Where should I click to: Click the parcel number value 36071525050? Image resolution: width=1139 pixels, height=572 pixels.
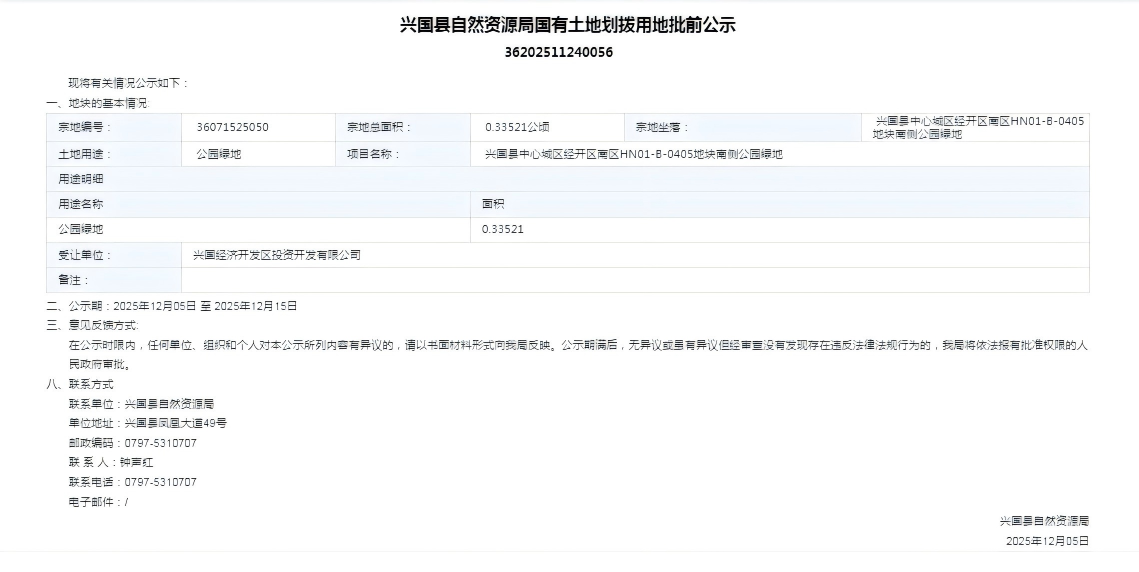coord(232,127)
